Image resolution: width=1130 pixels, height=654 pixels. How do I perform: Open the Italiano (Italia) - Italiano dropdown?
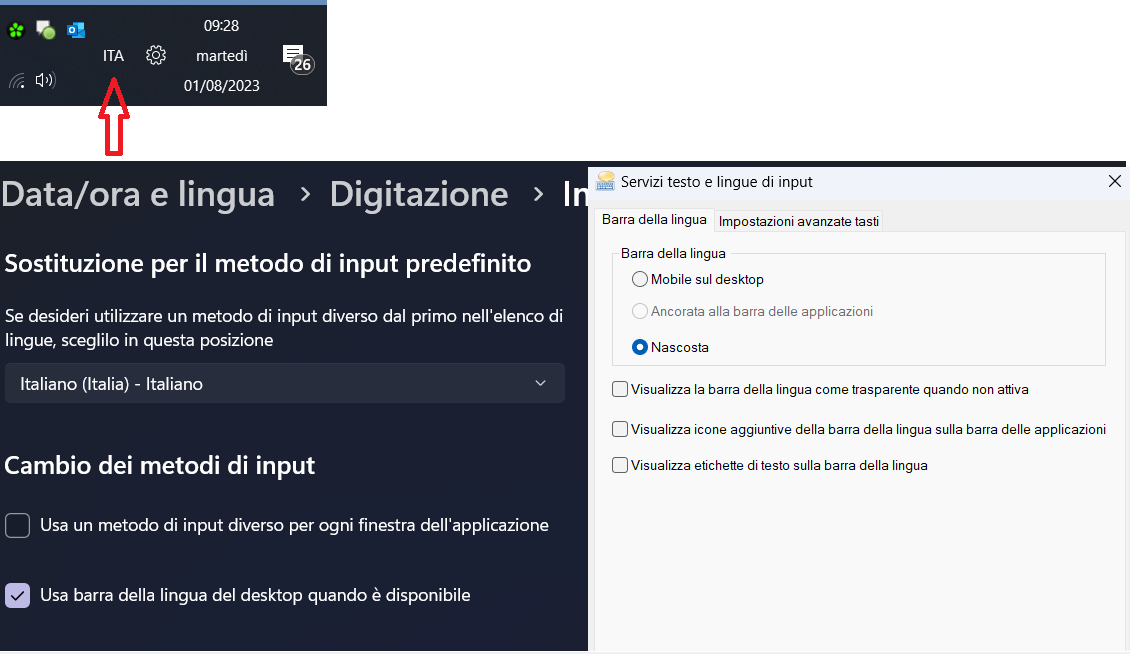[x=285, y=384]
